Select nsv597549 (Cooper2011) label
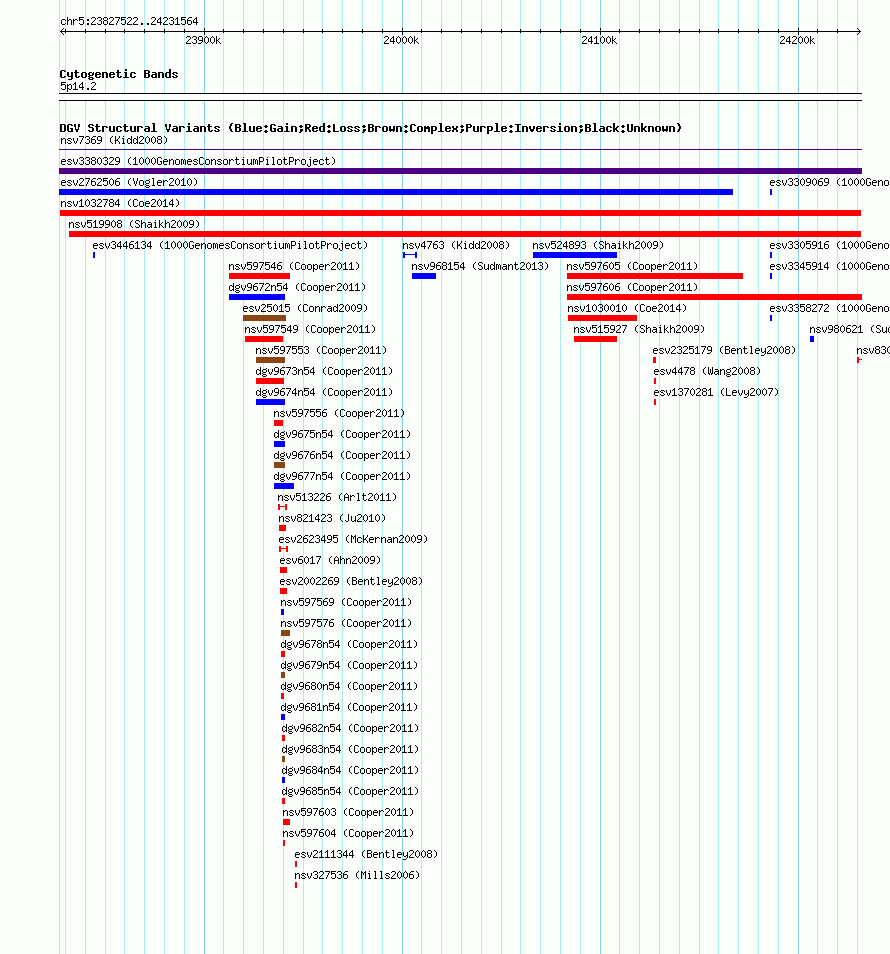 point(310,329)
